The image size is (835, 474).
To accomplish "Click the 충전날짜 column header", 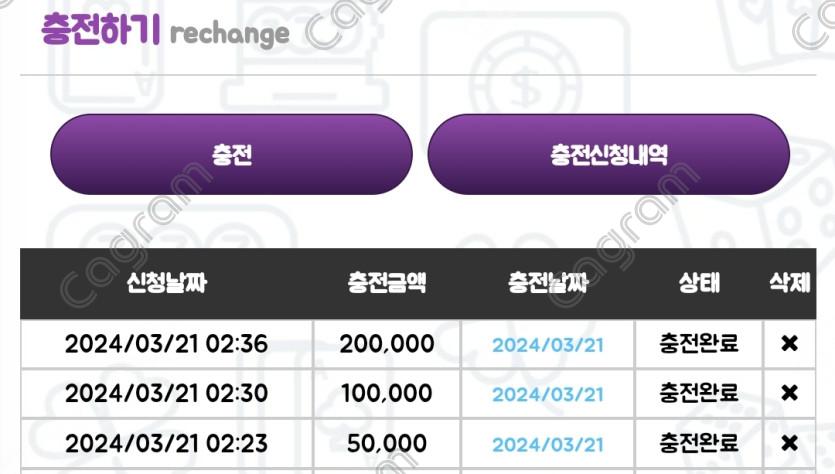I will pos(548,283).
